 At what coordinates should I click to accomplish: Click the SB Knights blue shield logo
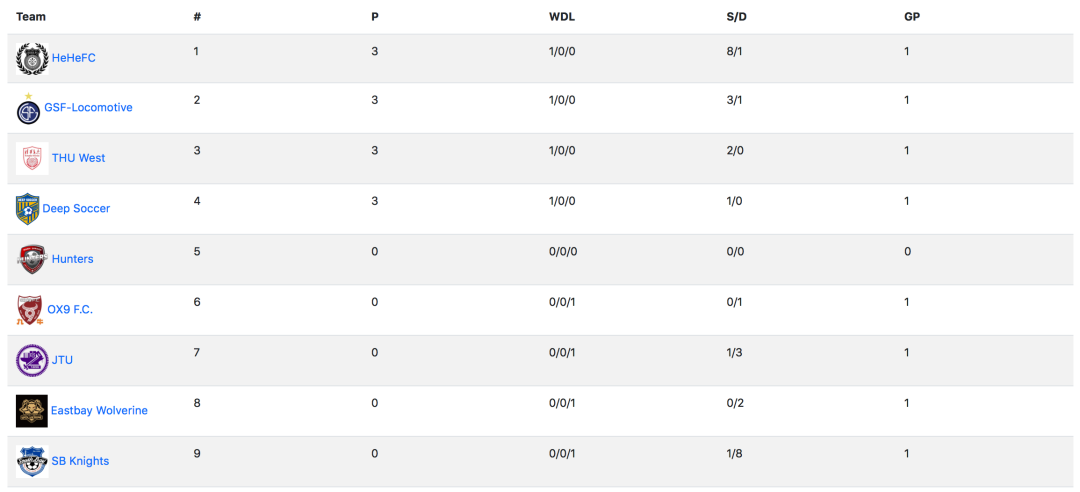click(32, 461)
